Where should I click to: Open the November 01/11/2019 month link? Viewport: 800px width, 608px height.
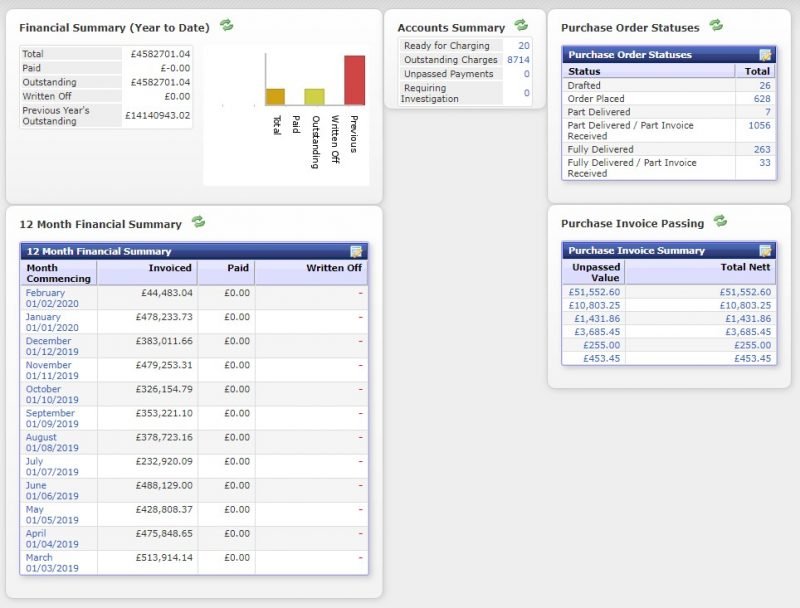(x=52, y=370)
